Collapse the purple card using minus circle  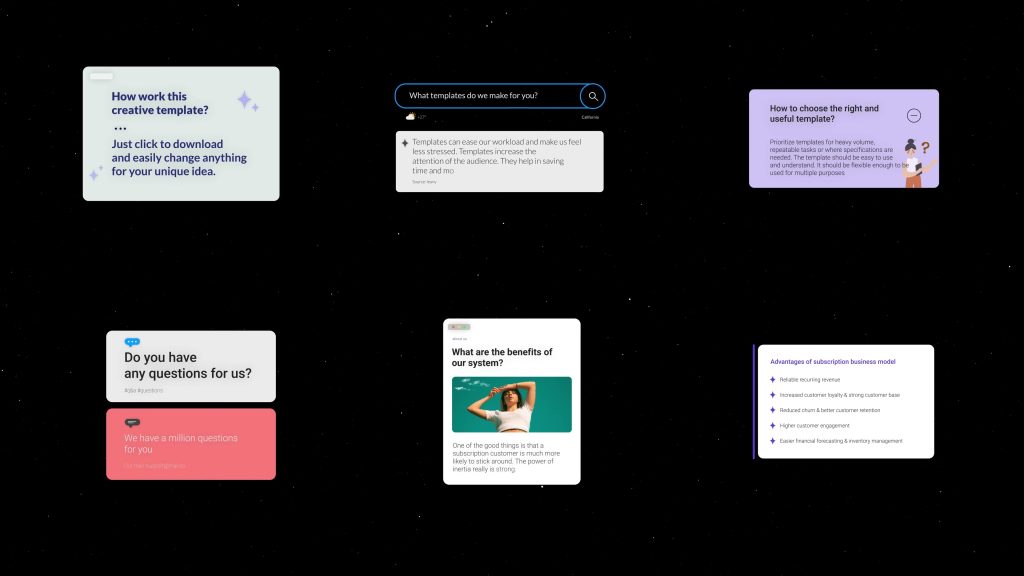tap(914, 116)
